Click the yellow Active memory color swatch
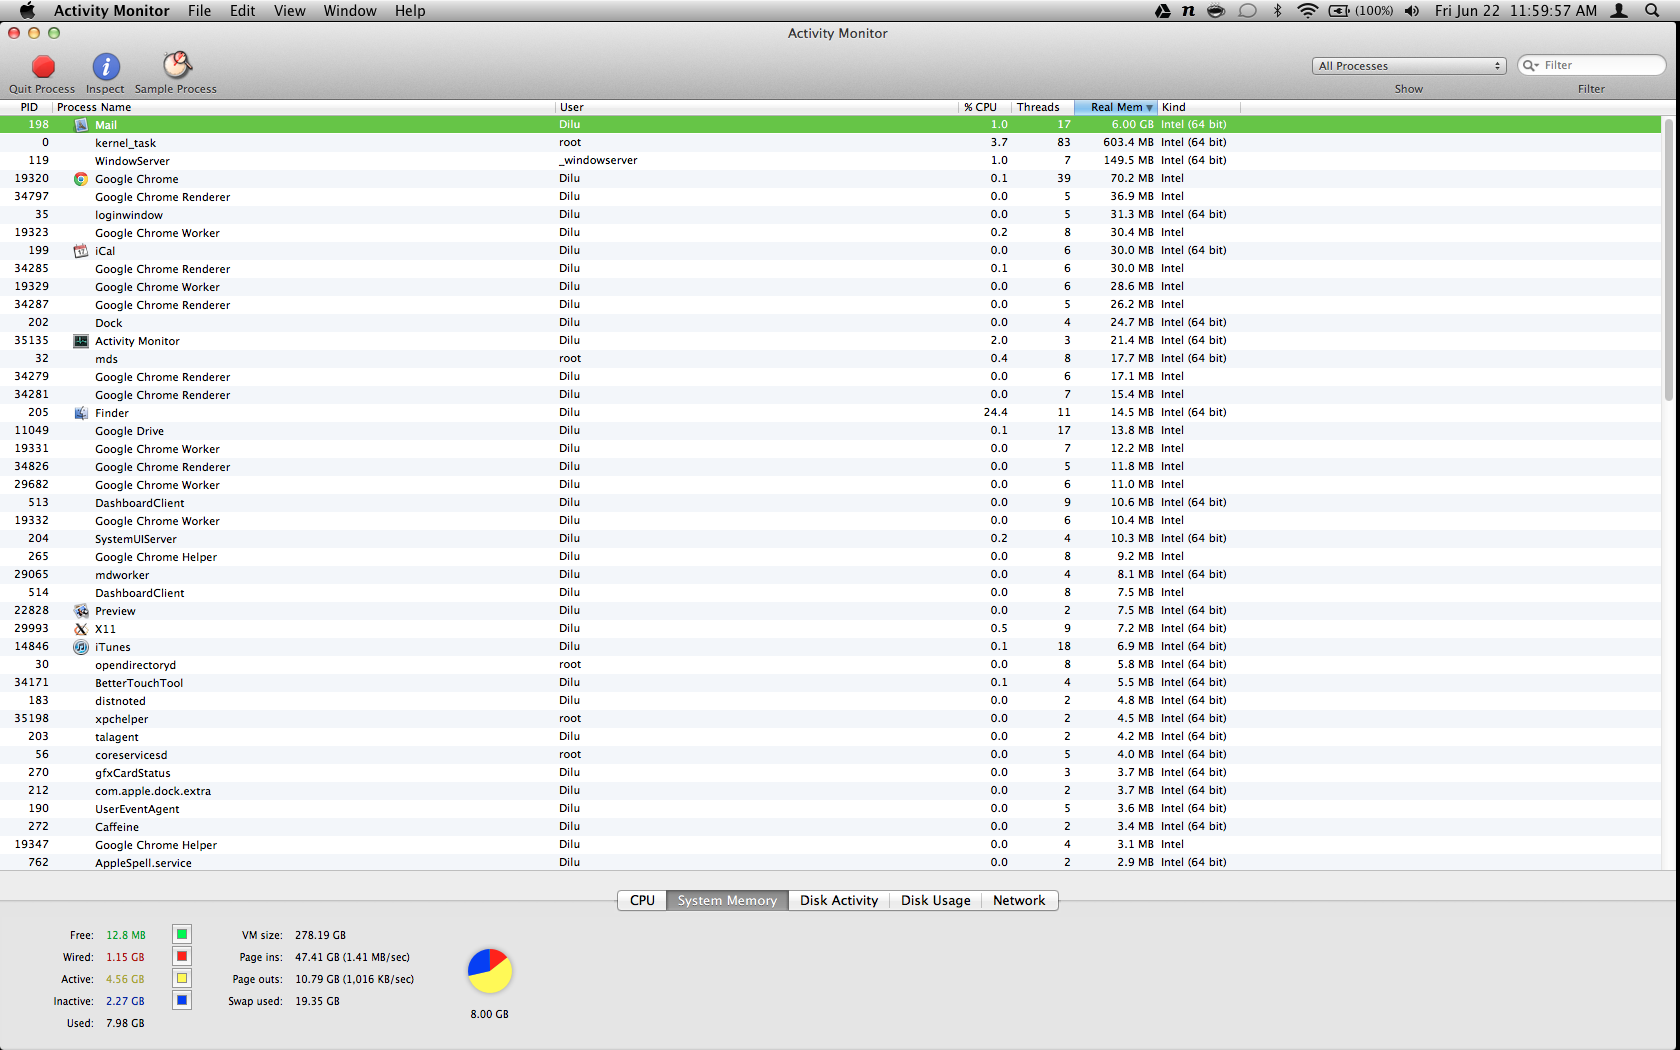Image resolution: width=1680 pixels, height=1050 pixels. [x=182, y=978]
